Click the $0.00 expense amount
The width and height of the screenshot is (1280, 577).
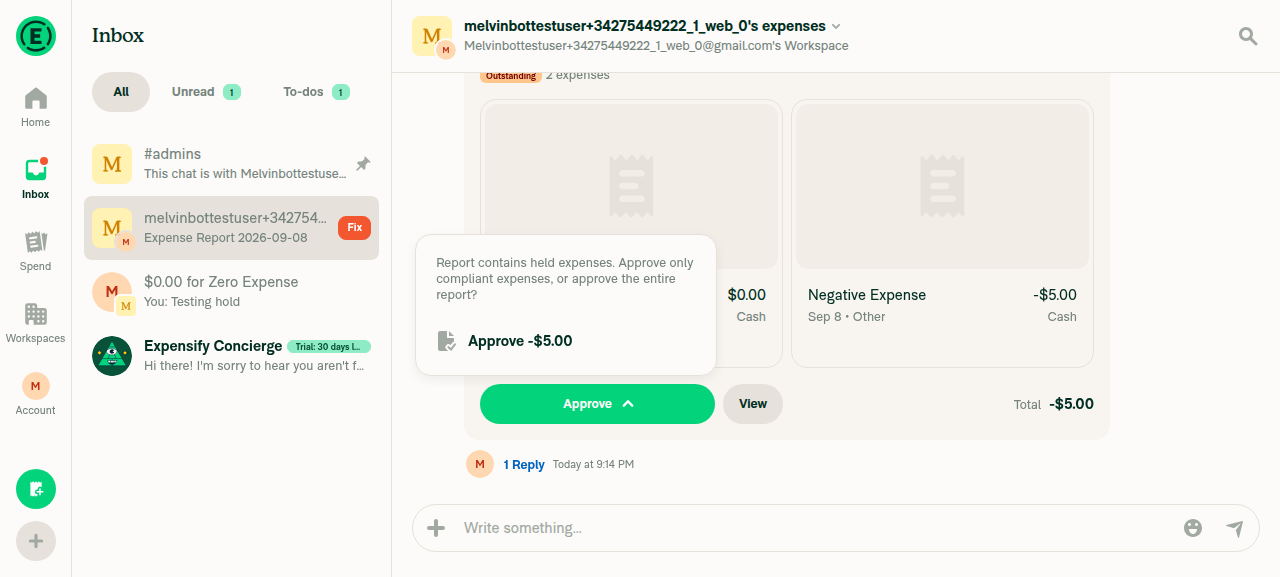point(747,295)
